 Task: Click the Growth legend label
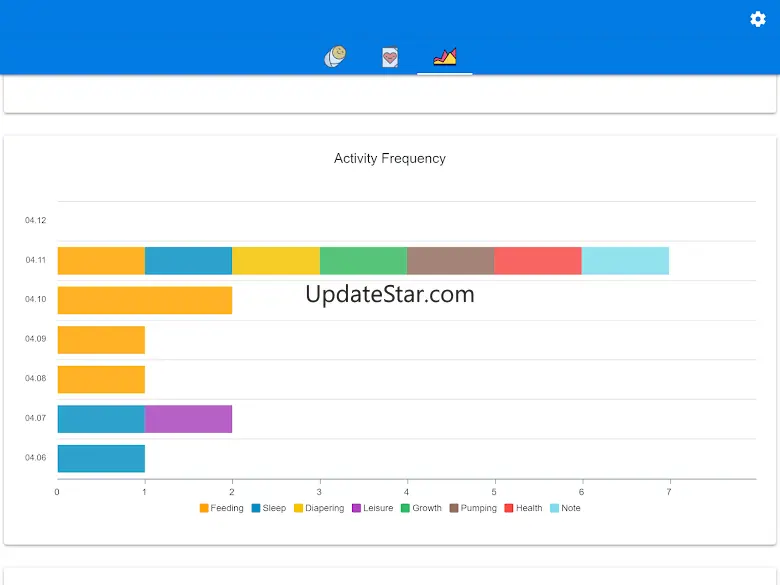point(427,508)
